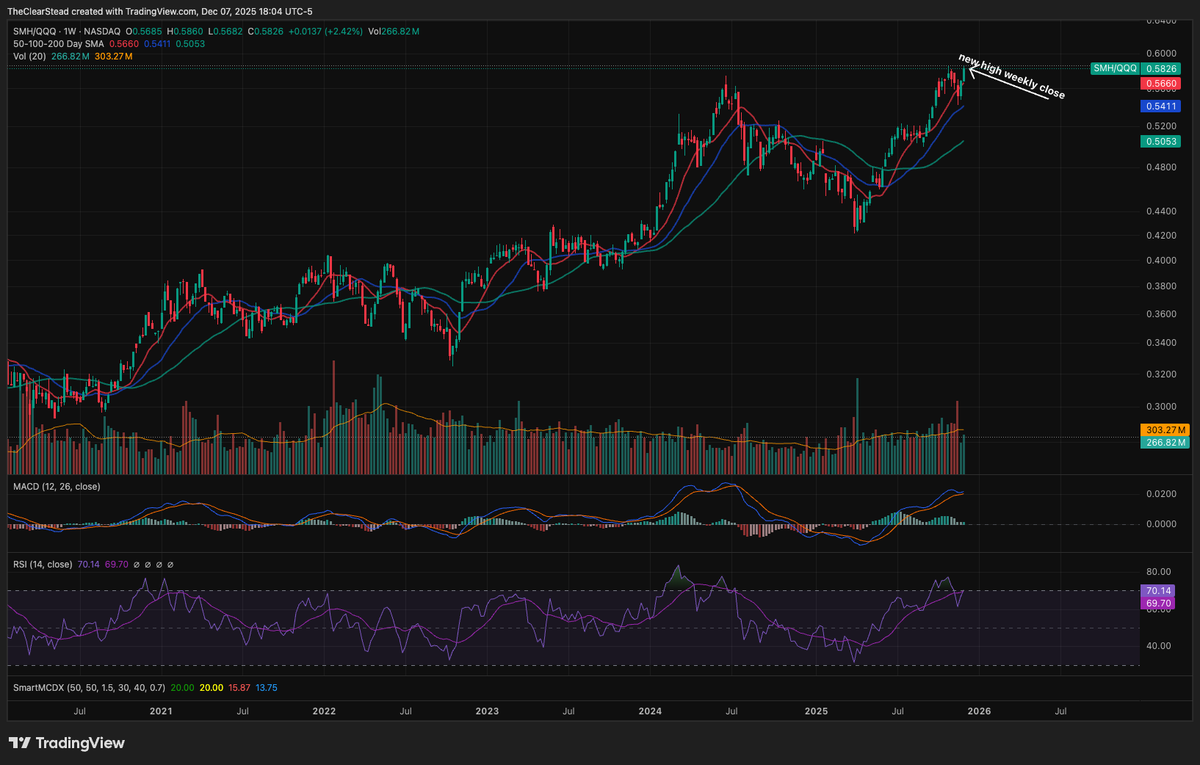Click the 0.5200 price axis label

tap(1161, 127)
